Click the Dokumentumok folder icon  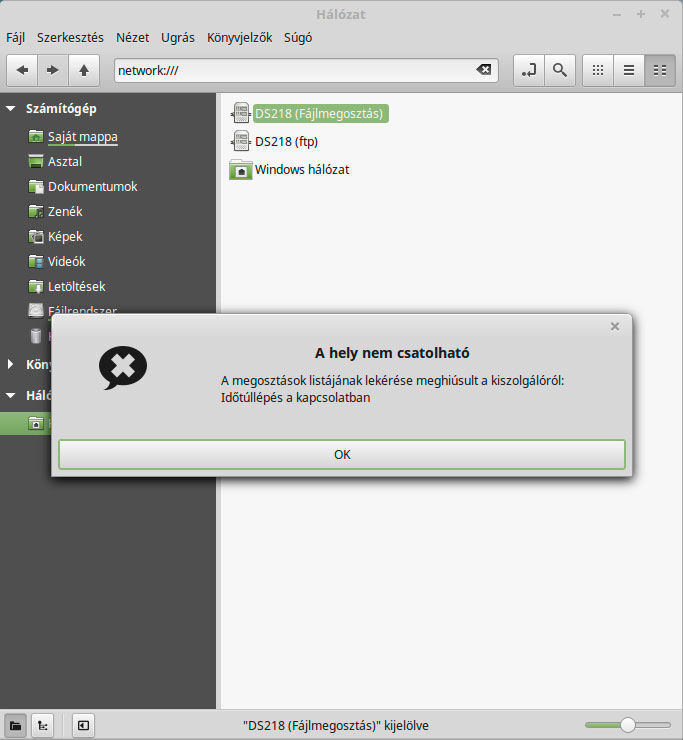pyautogui.click(x=36, y=186)
